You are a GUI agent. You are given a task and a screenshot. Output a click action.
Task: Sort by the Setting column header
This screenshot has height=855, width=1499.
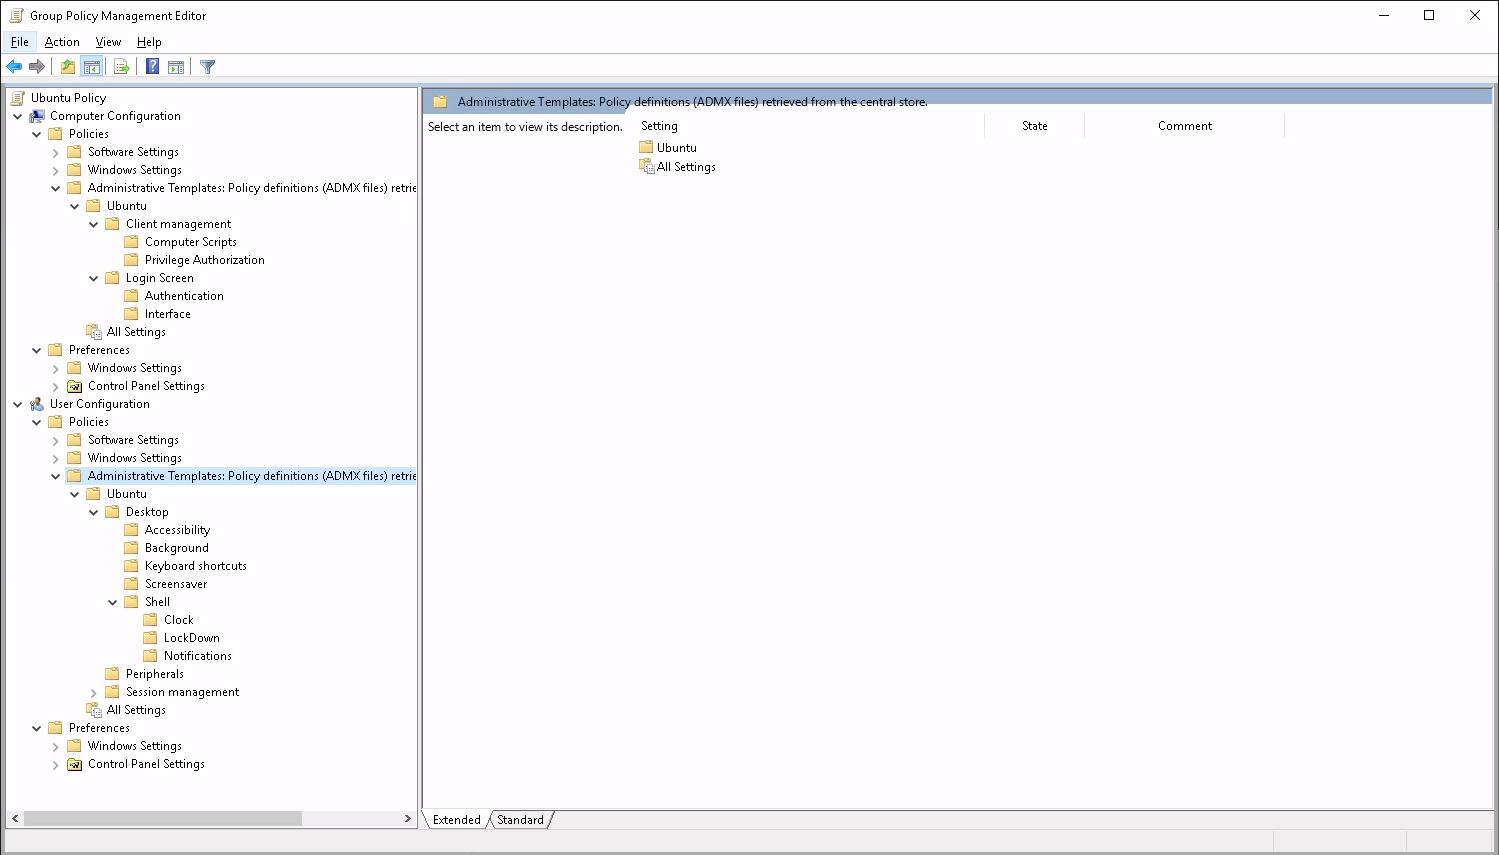coord(810,126)
